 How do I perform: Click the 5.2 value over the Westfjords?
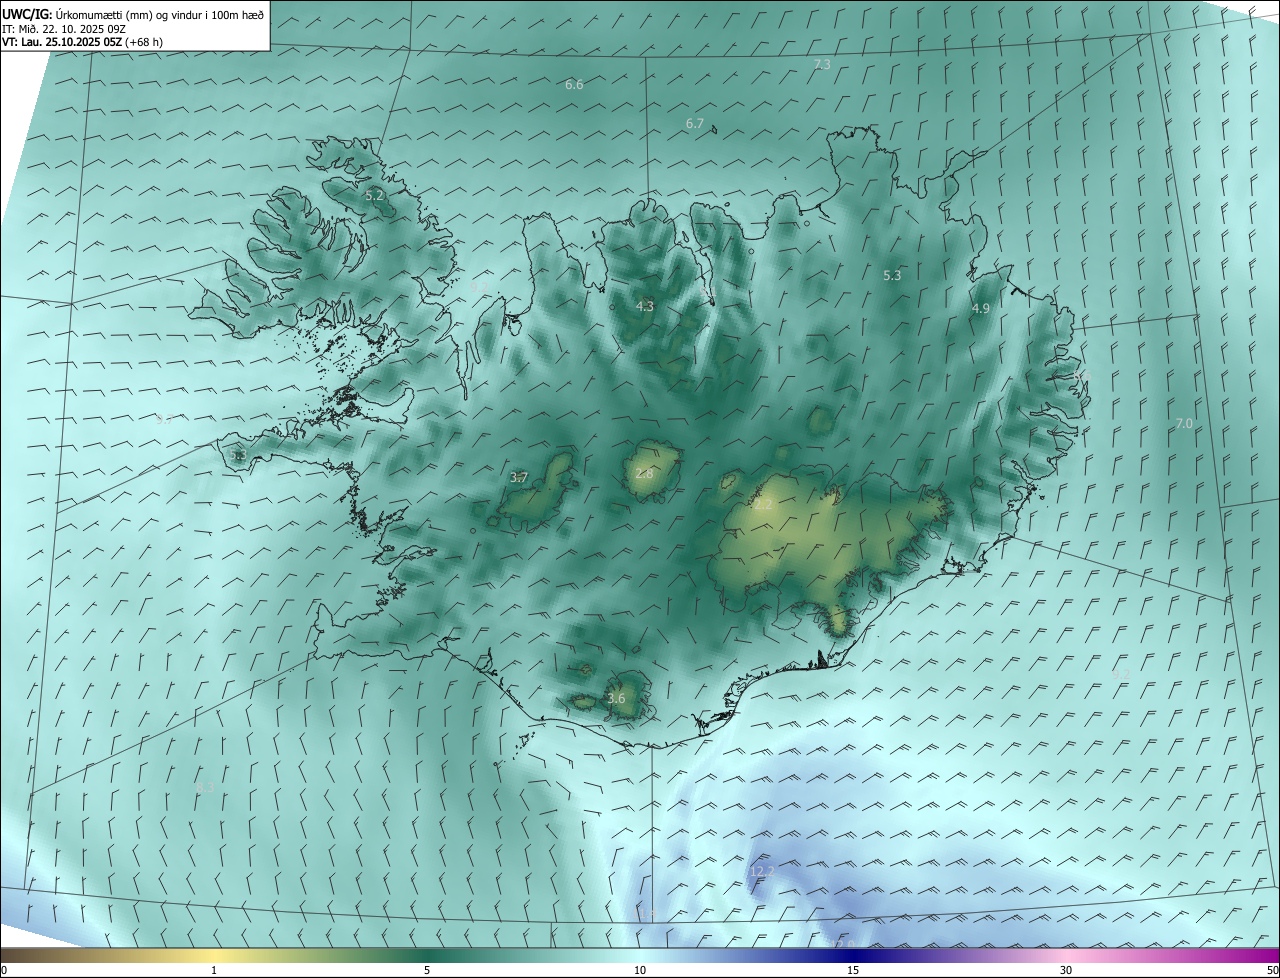pos(374,196)
